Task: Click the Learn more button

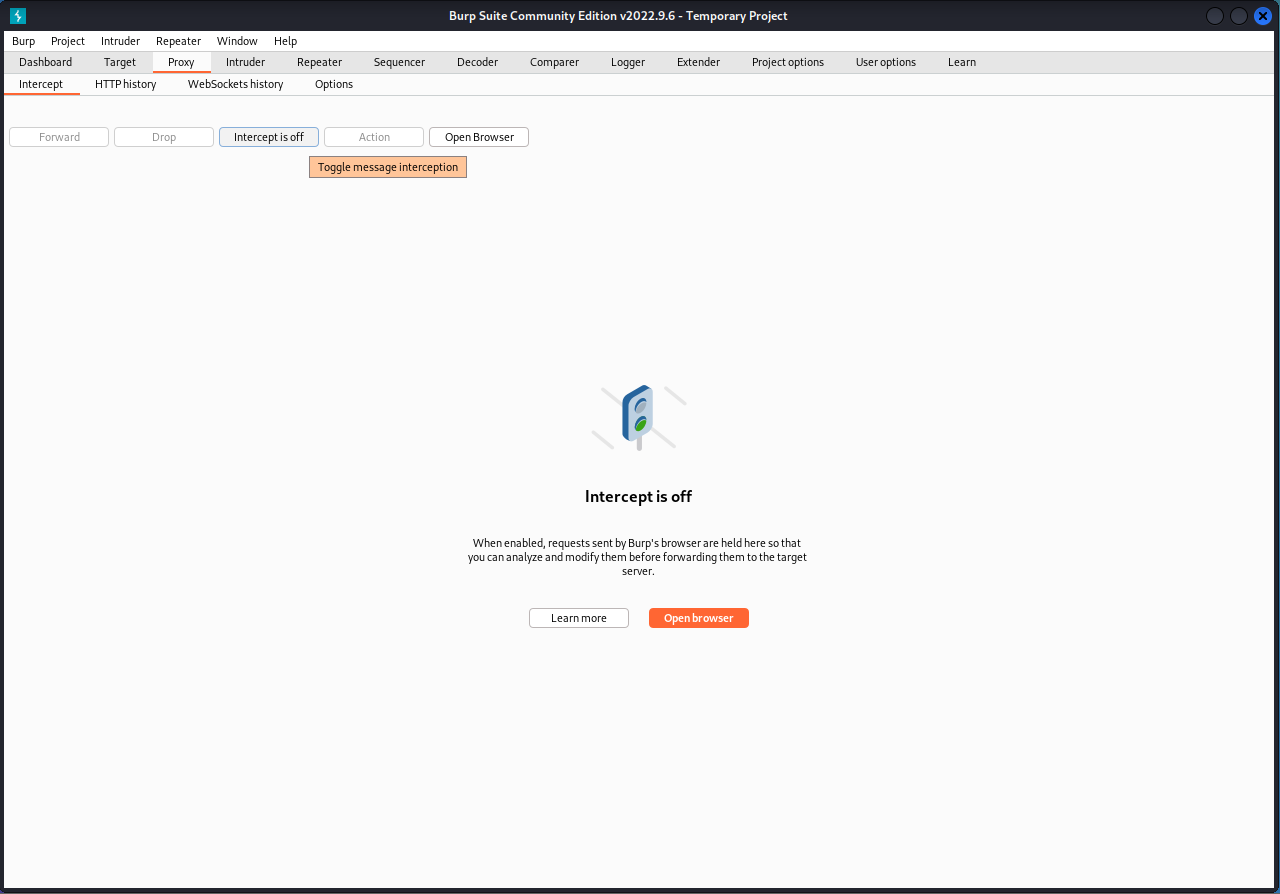Action: [x=579, y=618]
